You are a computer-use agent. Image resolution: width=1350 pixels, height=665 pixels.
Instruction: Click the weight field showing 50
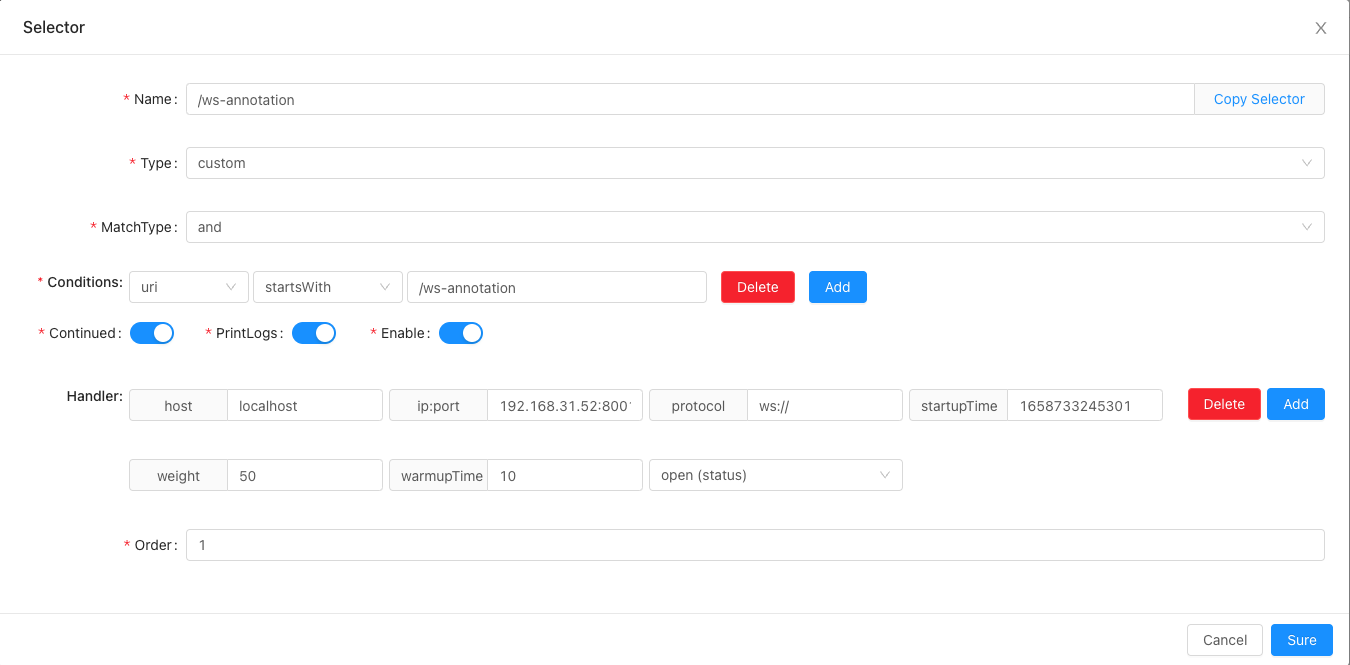304,476
